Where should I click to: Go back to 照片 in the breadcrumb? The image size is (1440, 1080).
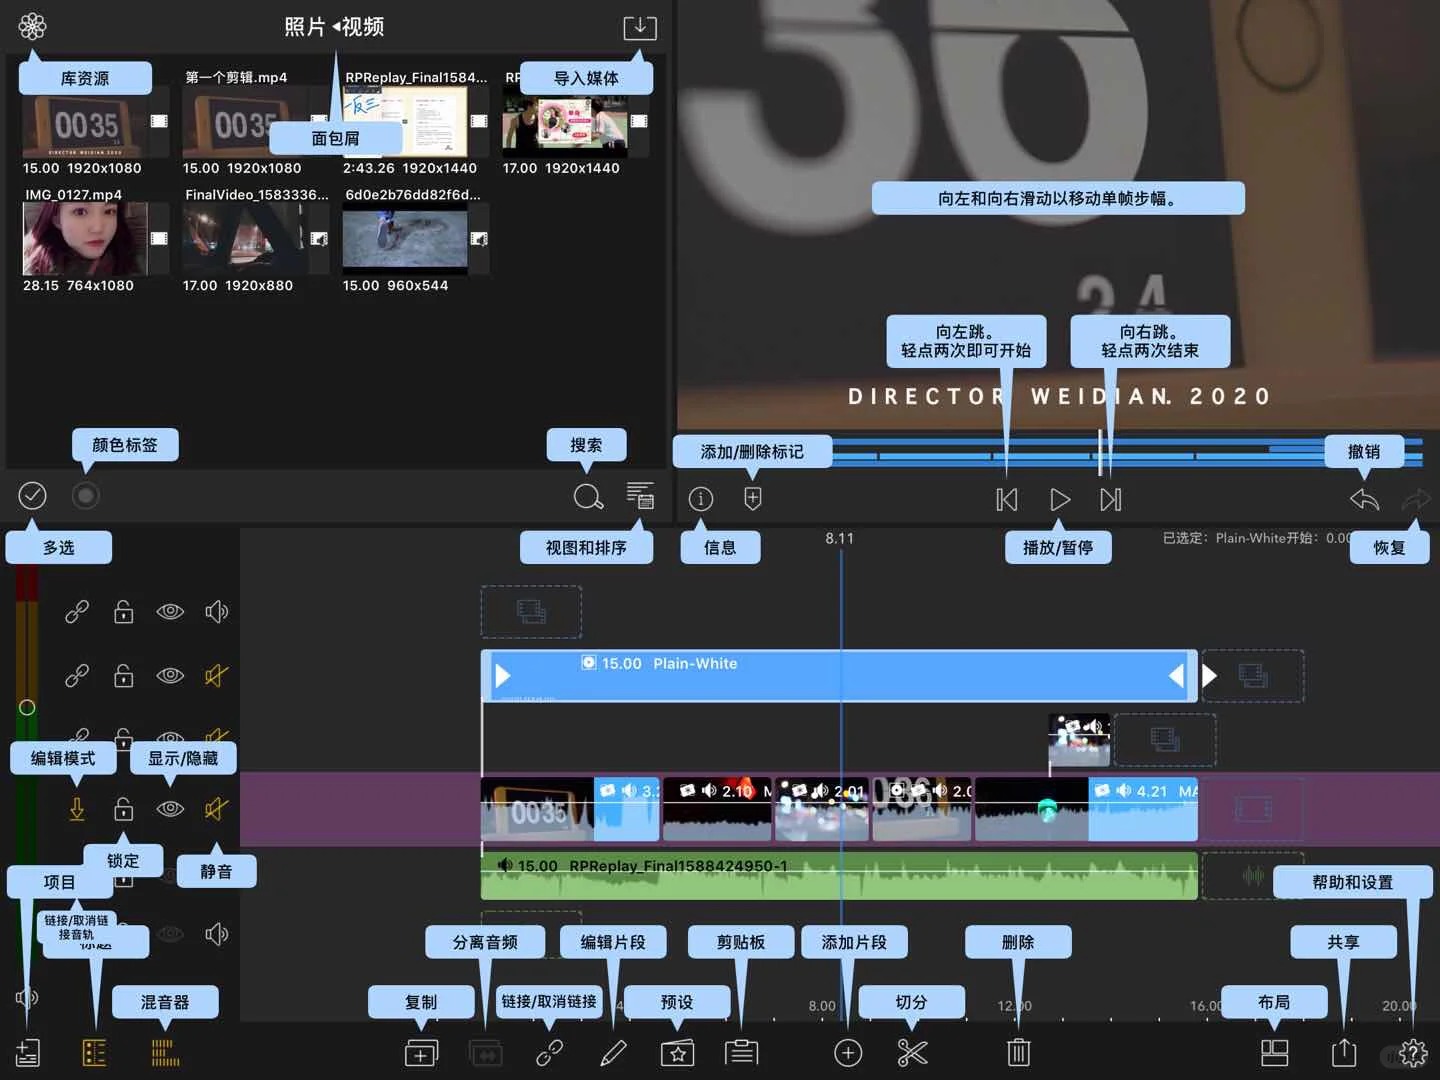click(x=305, y=27)
